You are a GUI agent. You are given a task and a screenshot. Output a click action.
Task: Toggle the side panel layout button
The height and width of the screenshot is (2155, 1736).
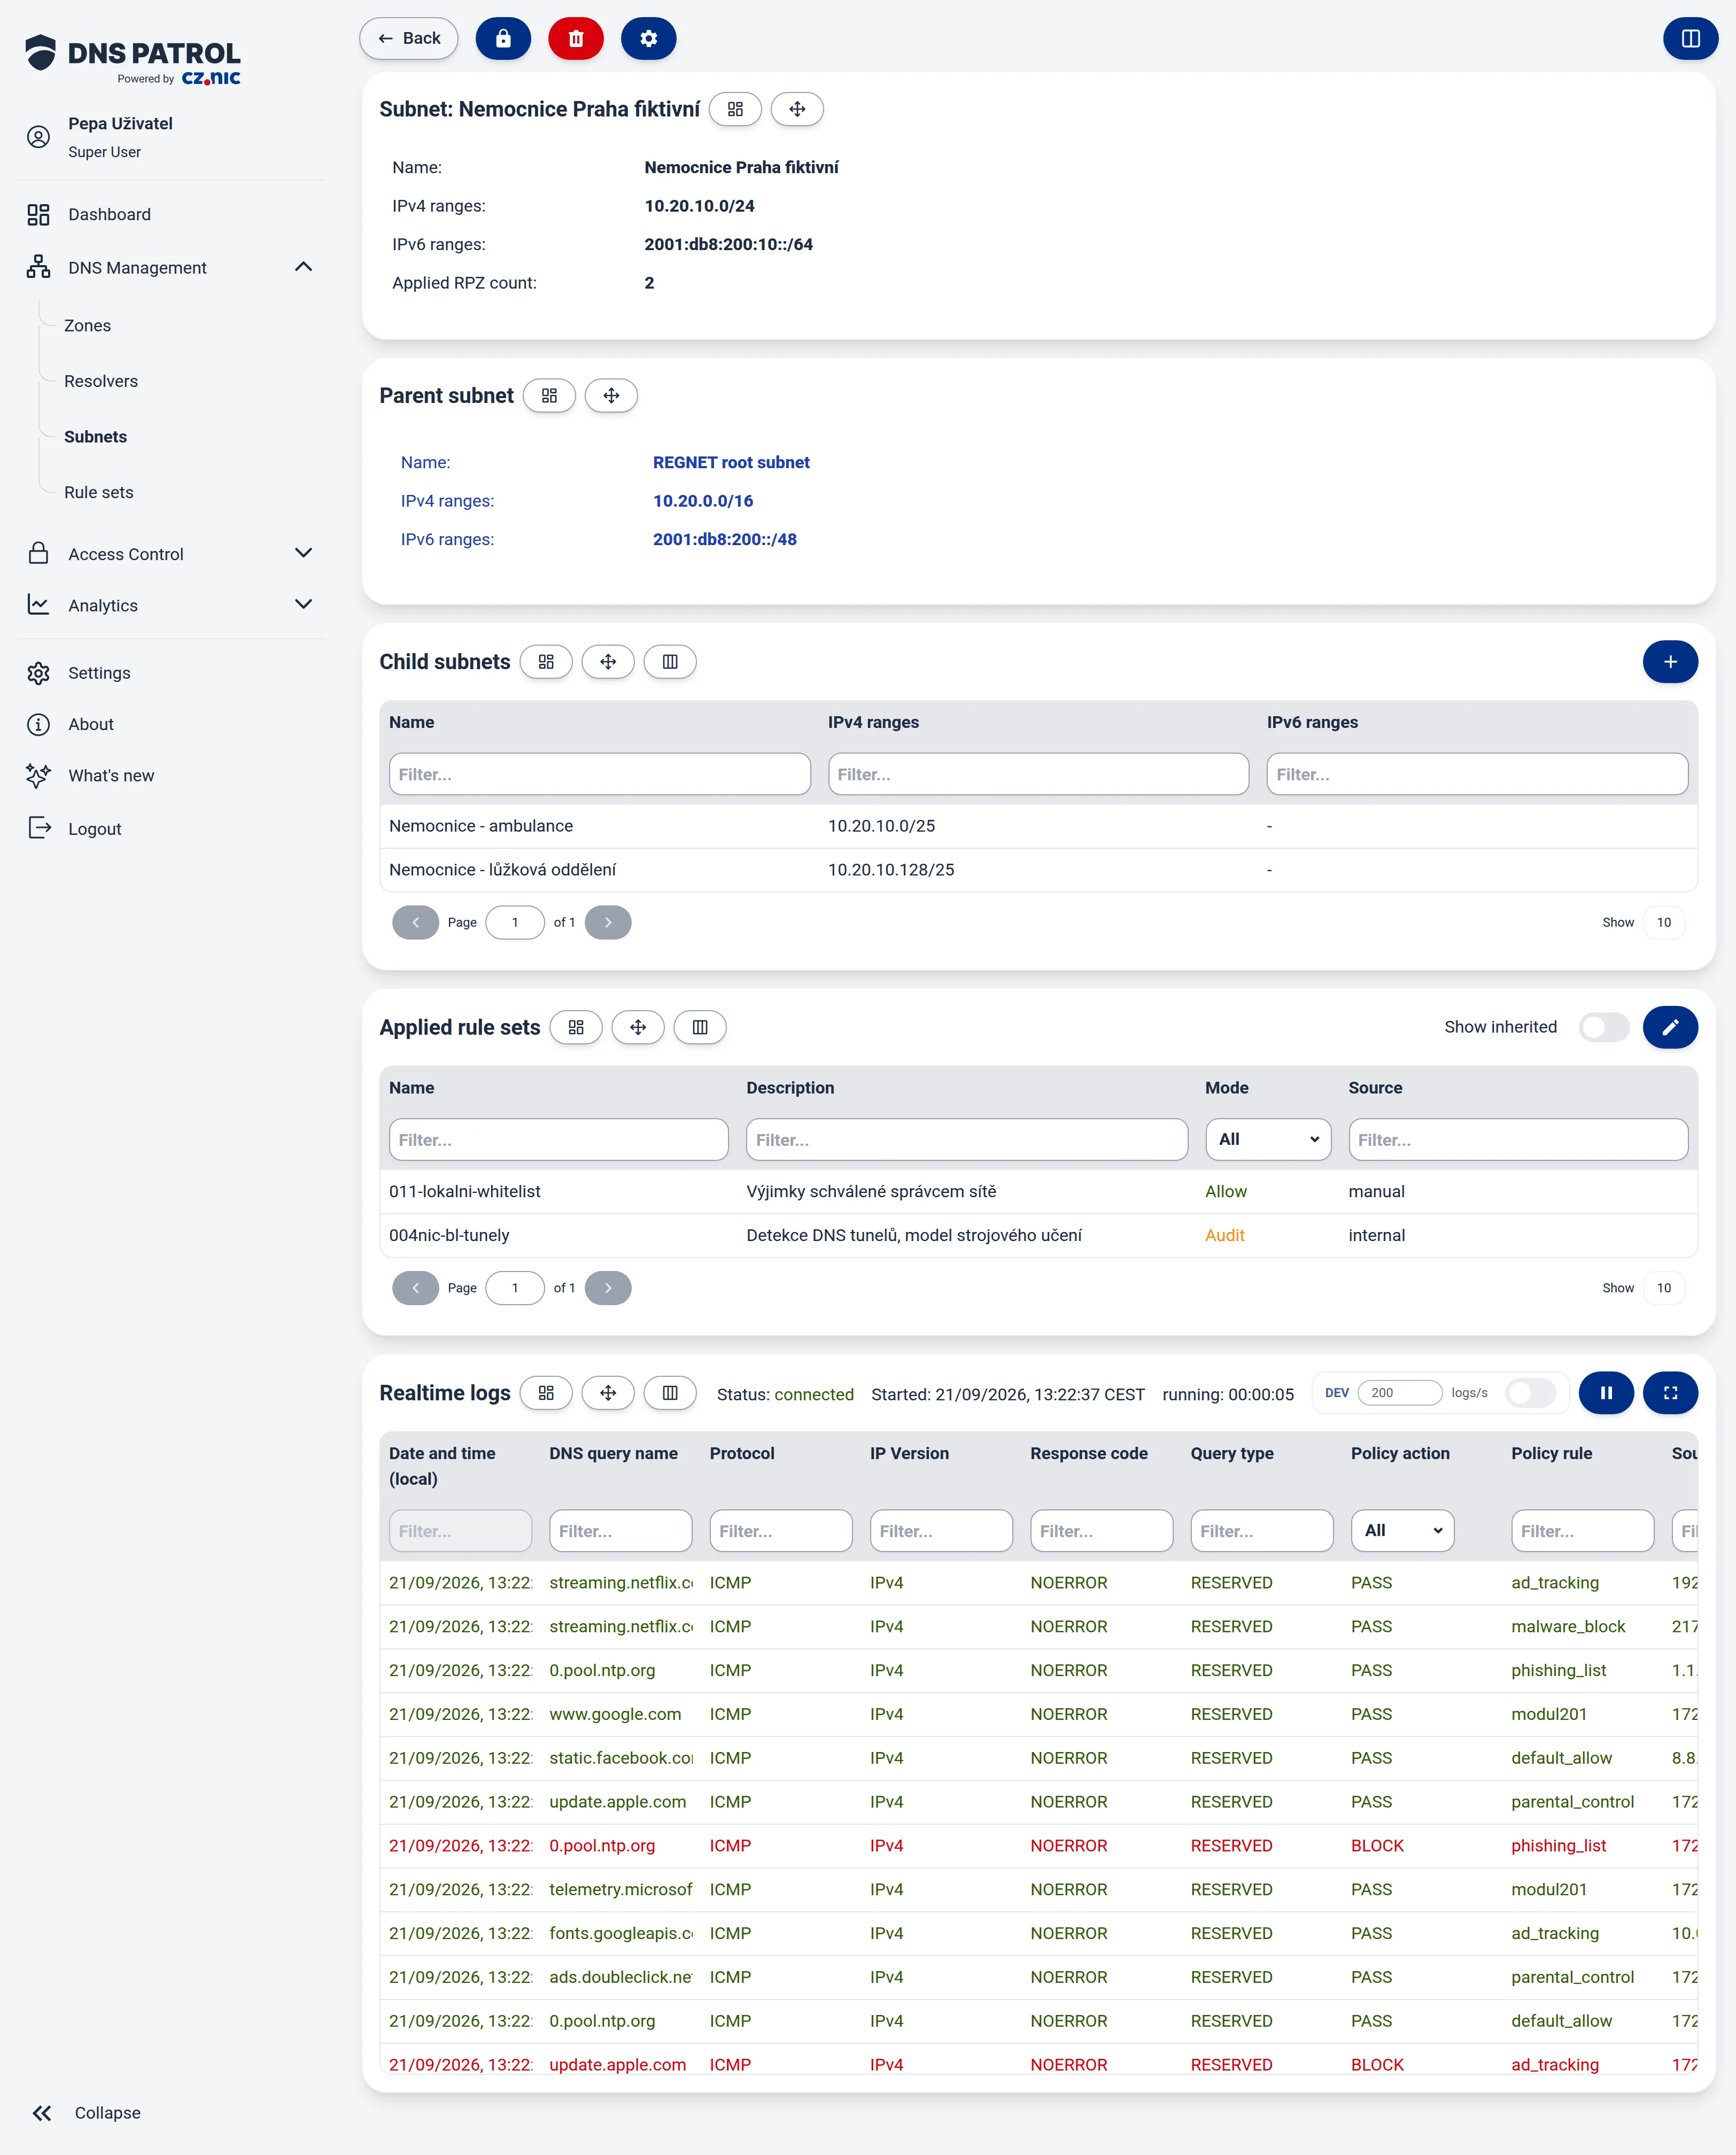pos(1690,39)
